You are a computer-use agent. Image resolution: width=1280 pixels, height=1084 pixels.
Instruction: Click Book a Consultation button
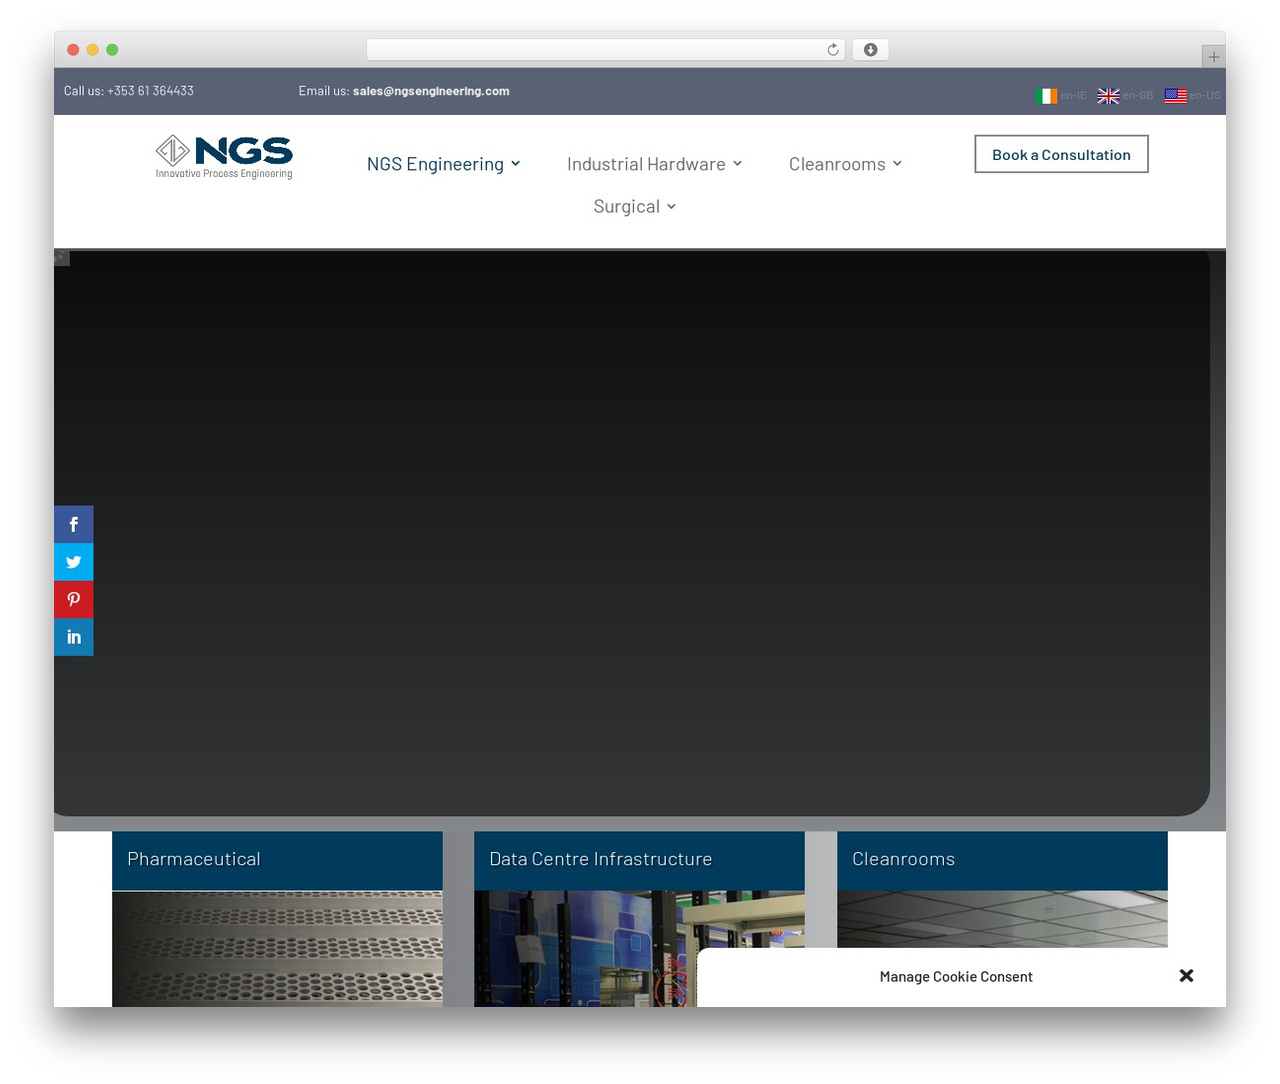coord(1061,154)
